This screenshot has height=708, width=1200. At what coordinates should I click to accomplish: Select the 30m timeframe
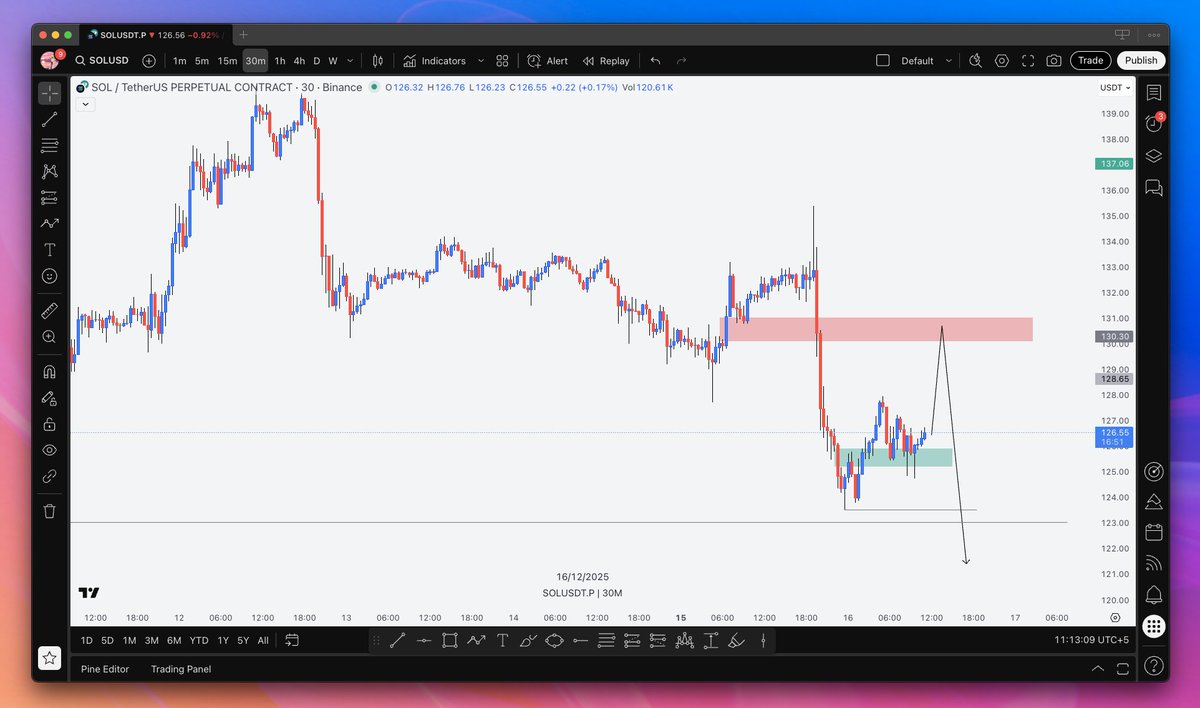[x=256, y=60]
